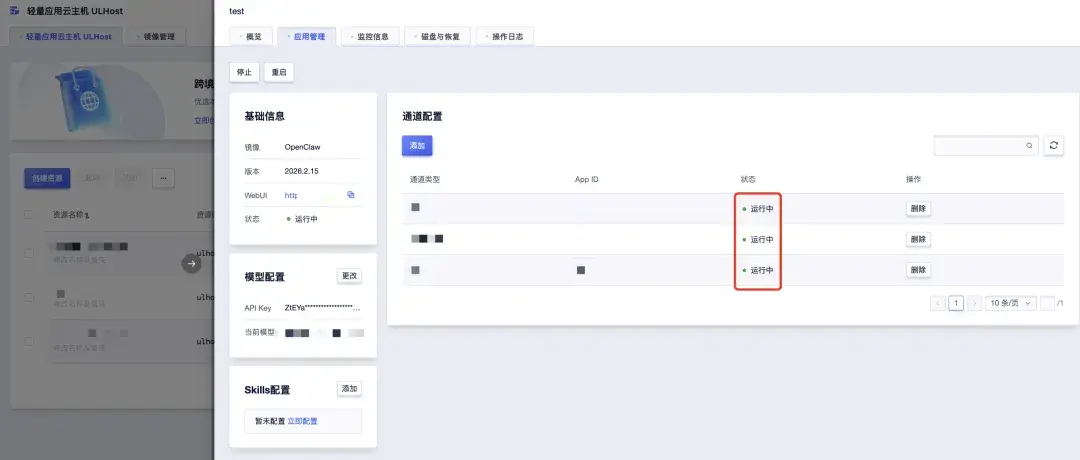Click the 基础信息 heading

pos(264,116)
